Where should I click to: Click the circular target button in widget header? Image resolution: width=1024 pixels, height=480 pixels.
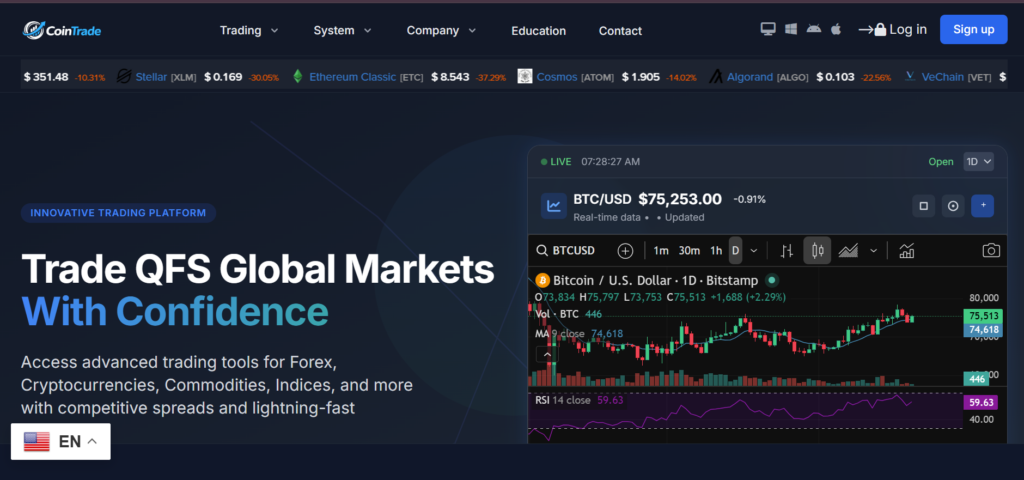[953, 206]
